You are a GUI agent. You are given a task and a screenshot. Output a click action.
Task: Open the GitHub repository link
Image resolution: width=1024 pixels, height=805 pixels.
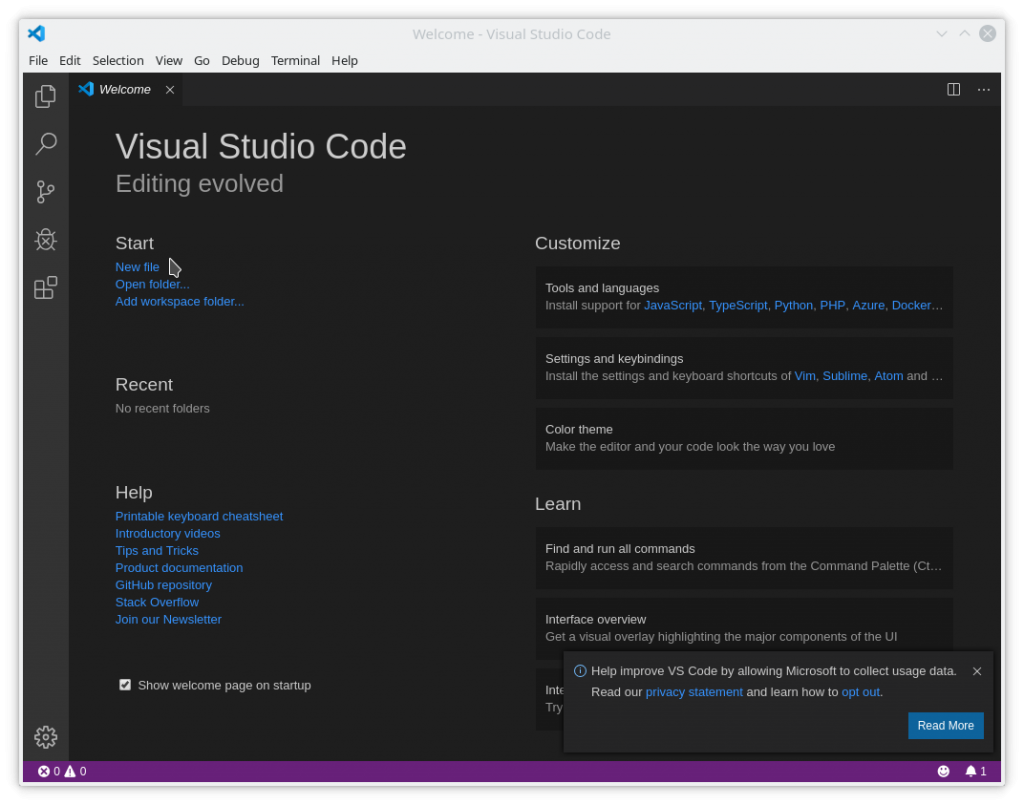[163, 585]
